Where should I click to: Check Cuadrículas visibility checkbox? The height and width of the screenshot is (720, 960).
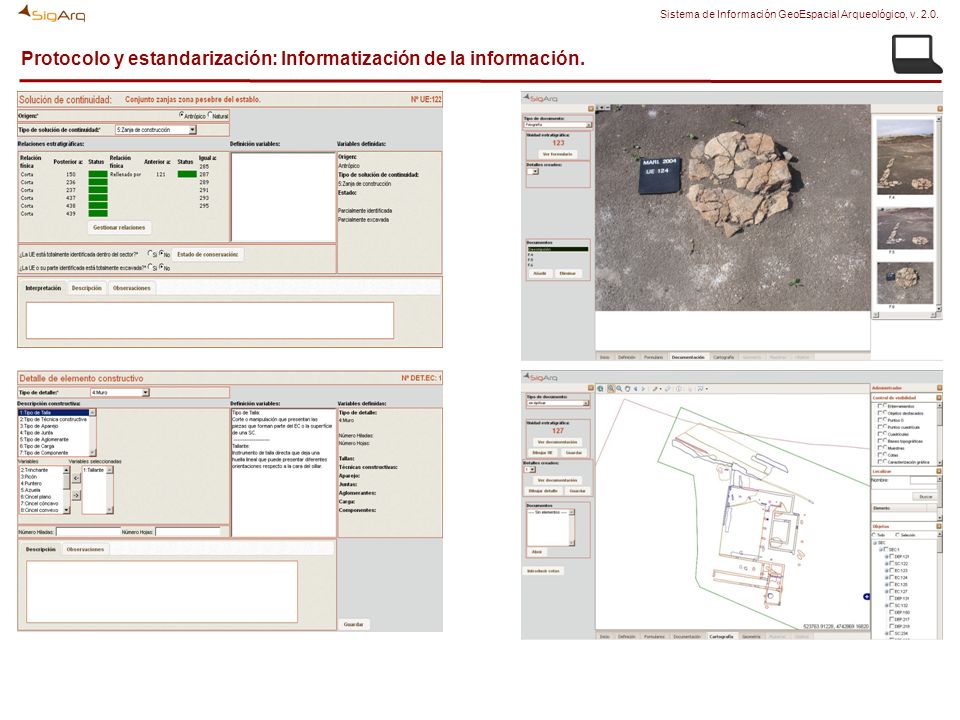point(880,434)
